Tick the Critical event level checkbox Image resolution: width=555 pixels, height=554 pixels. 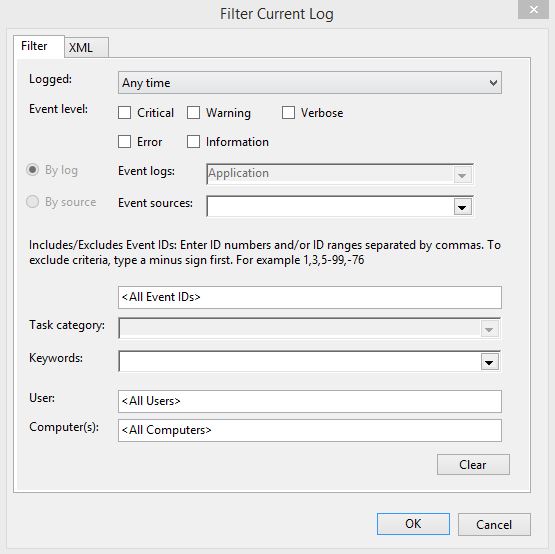[x=124, y=113]
